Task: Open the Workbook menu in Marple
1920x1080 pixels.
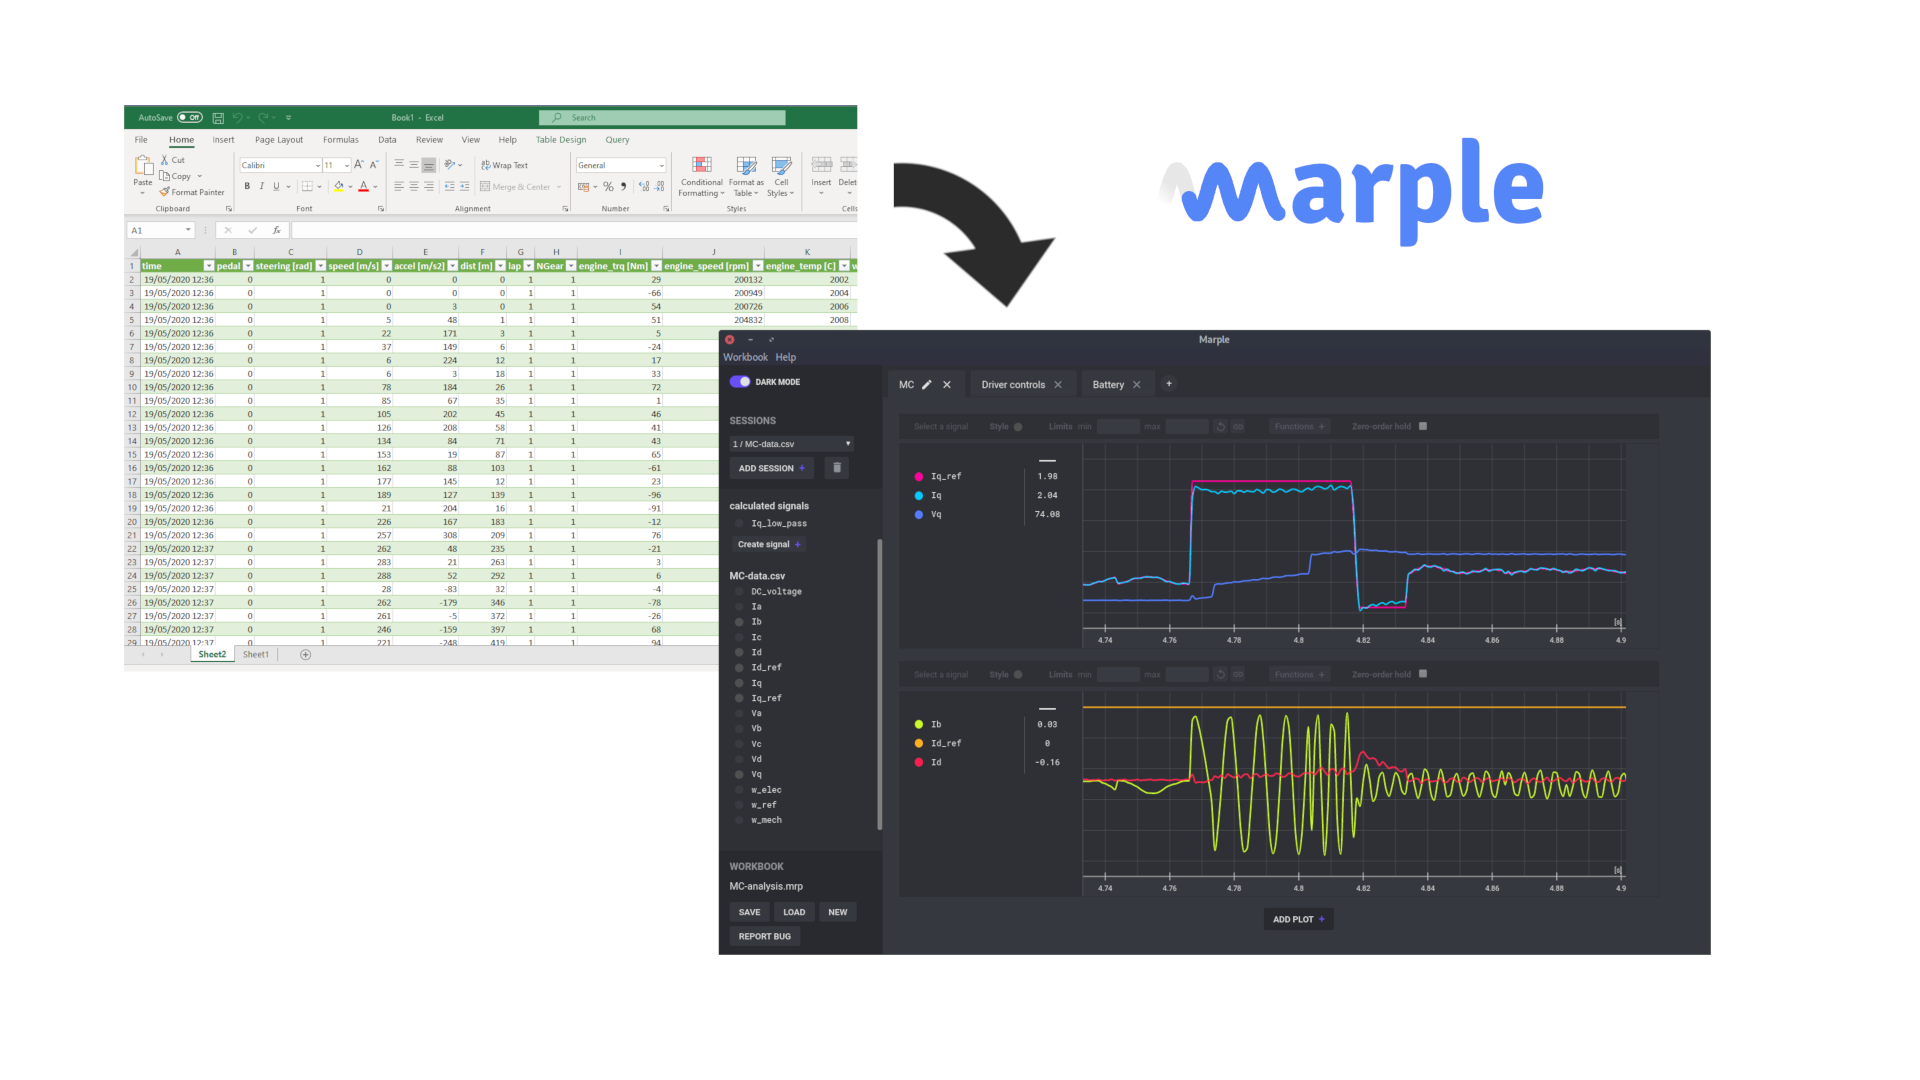Action: pos(746,357)
